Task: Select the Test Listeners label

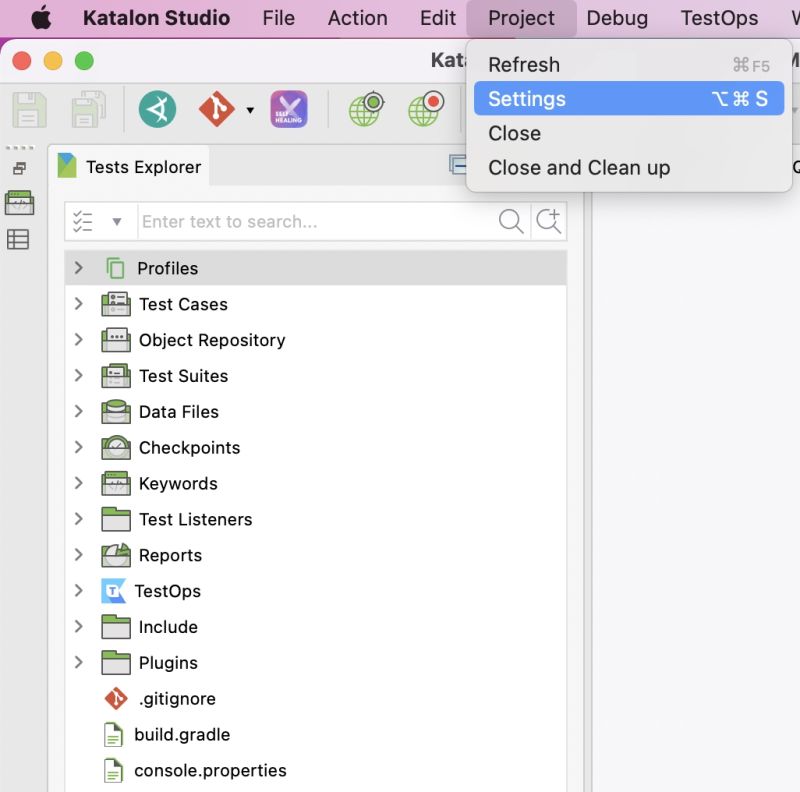Action: pyautogui.click(x=196, y=519)
